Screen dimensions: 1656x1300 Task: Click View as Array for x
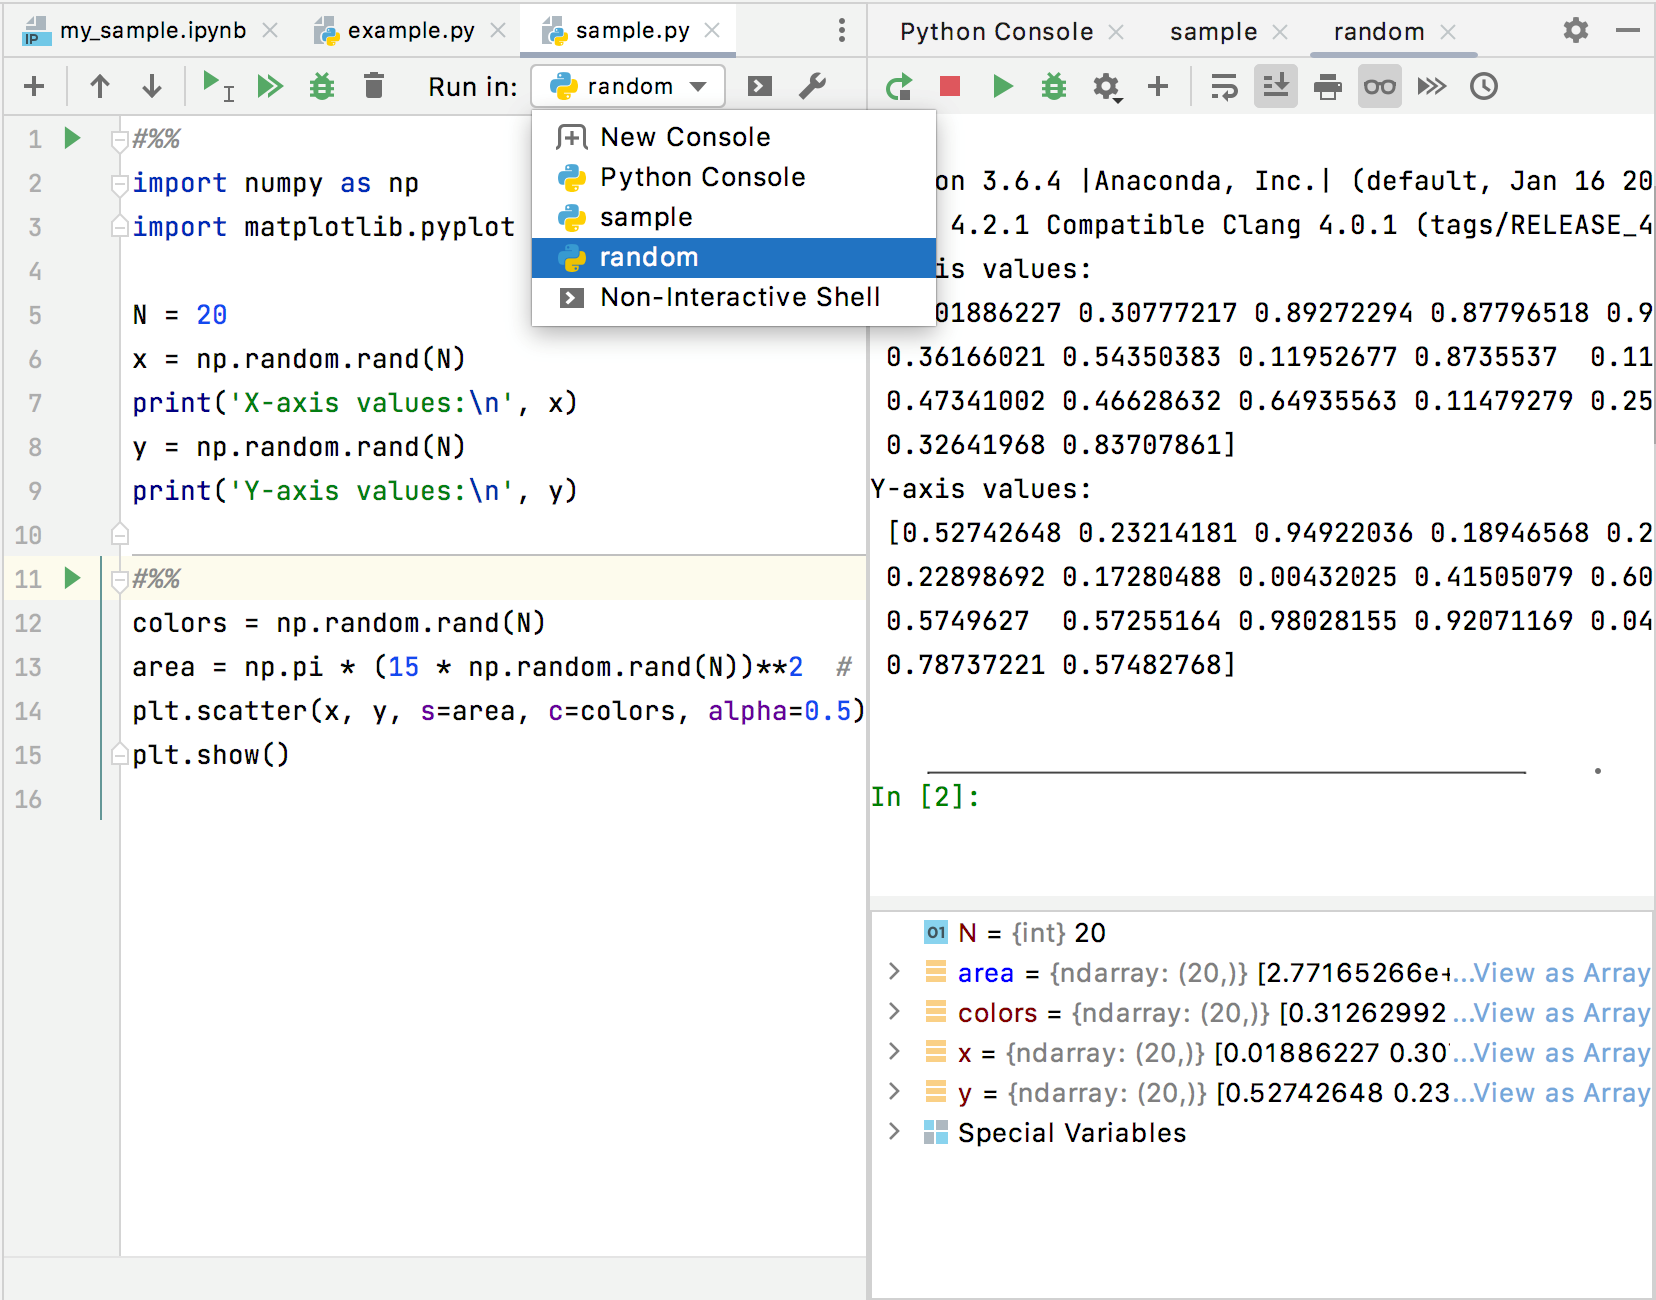tap(1561, 1052)
